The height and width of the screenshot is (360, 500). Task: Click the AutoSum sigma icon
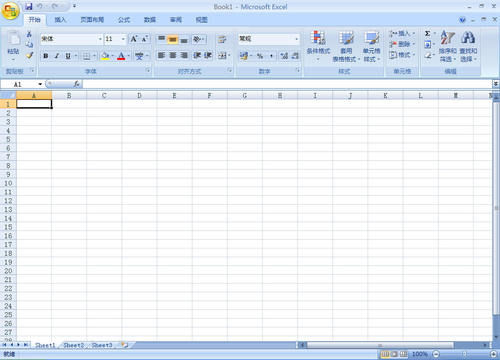tap(427, 34)
